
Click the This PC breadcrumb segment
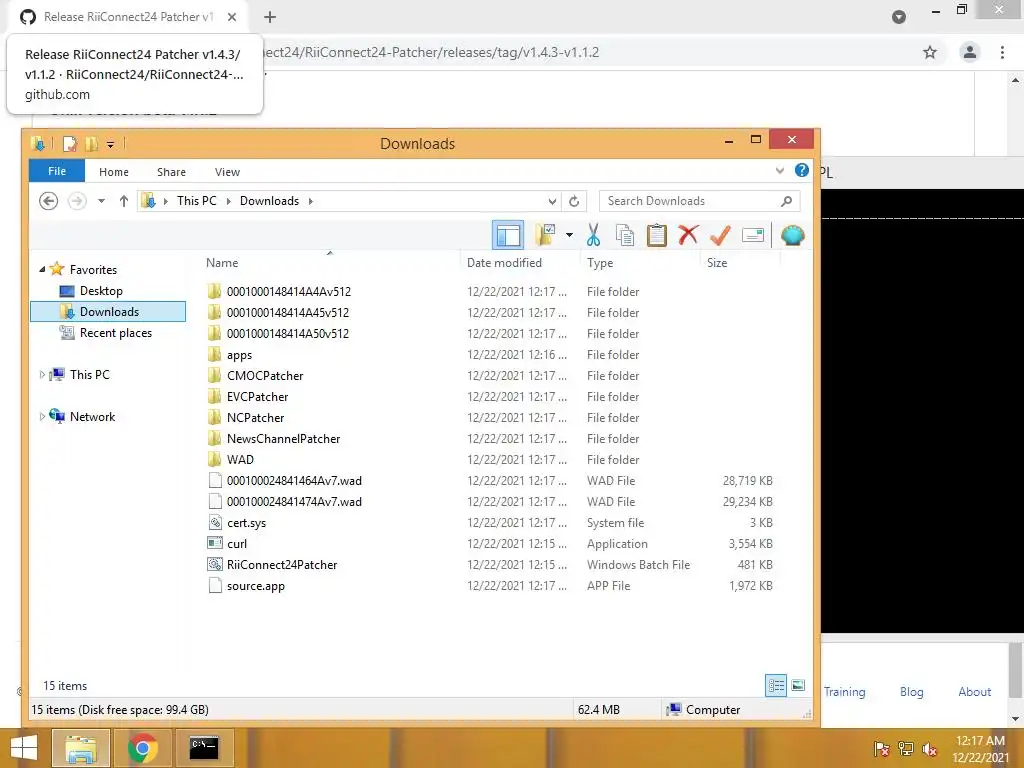pyautogui.click(x=197, y=201)
